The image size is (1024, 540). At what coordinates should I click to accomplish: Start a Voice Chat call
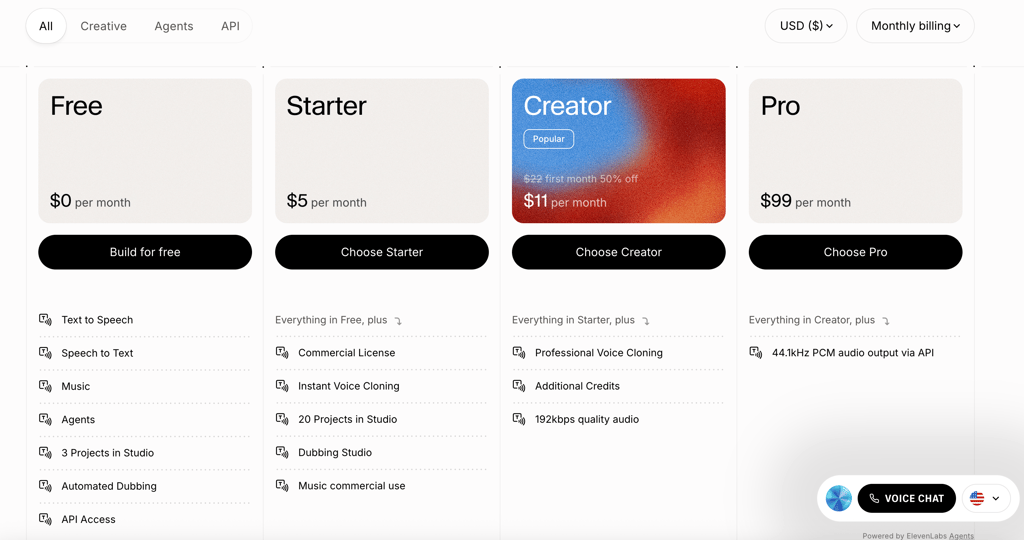(x=906, y=498)
